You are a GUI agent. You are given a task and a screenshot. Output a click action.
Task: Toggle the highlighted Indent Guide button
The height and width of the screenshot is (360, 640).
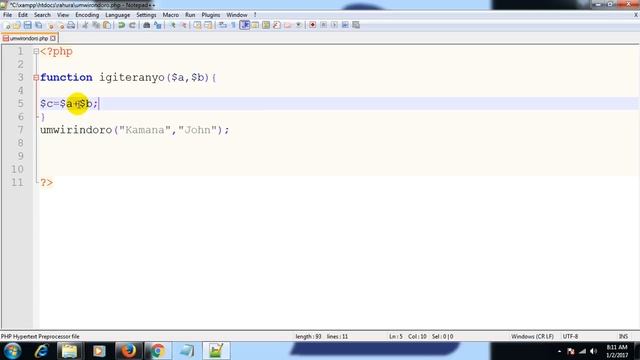(x=244, y=25)
